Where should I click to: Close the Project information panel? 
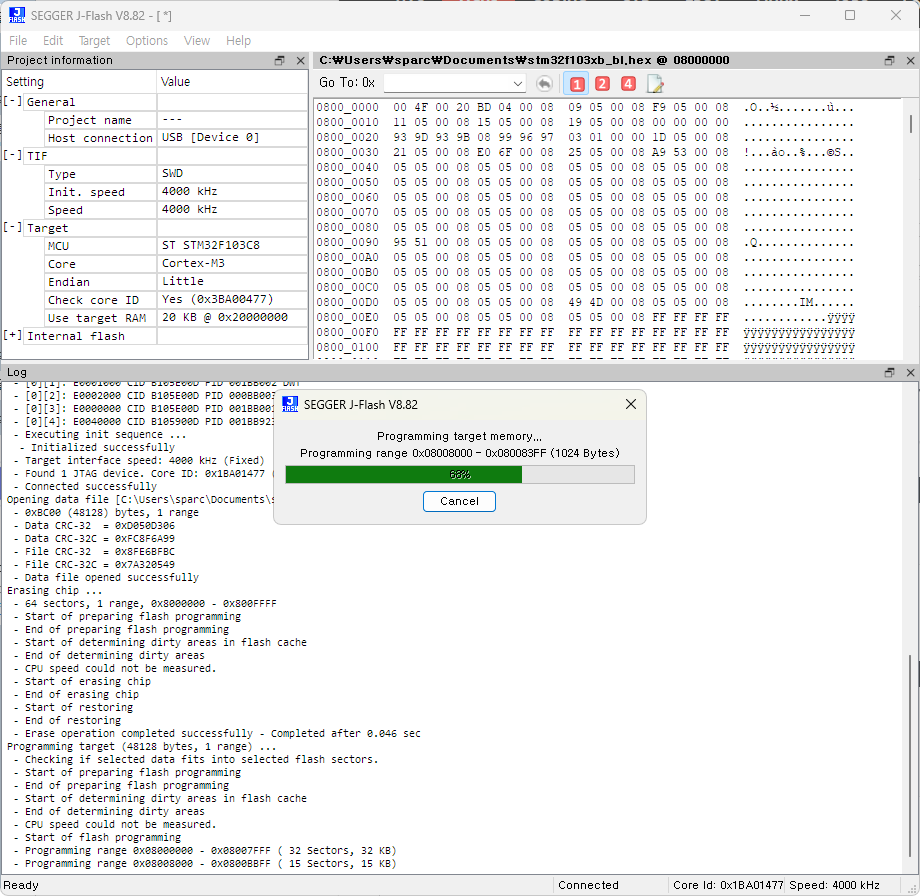(x=300, y=61)
